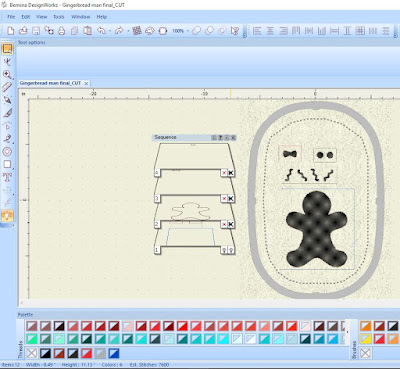
Task: Click the Save icon in toolbar
Action: [36, 31]
